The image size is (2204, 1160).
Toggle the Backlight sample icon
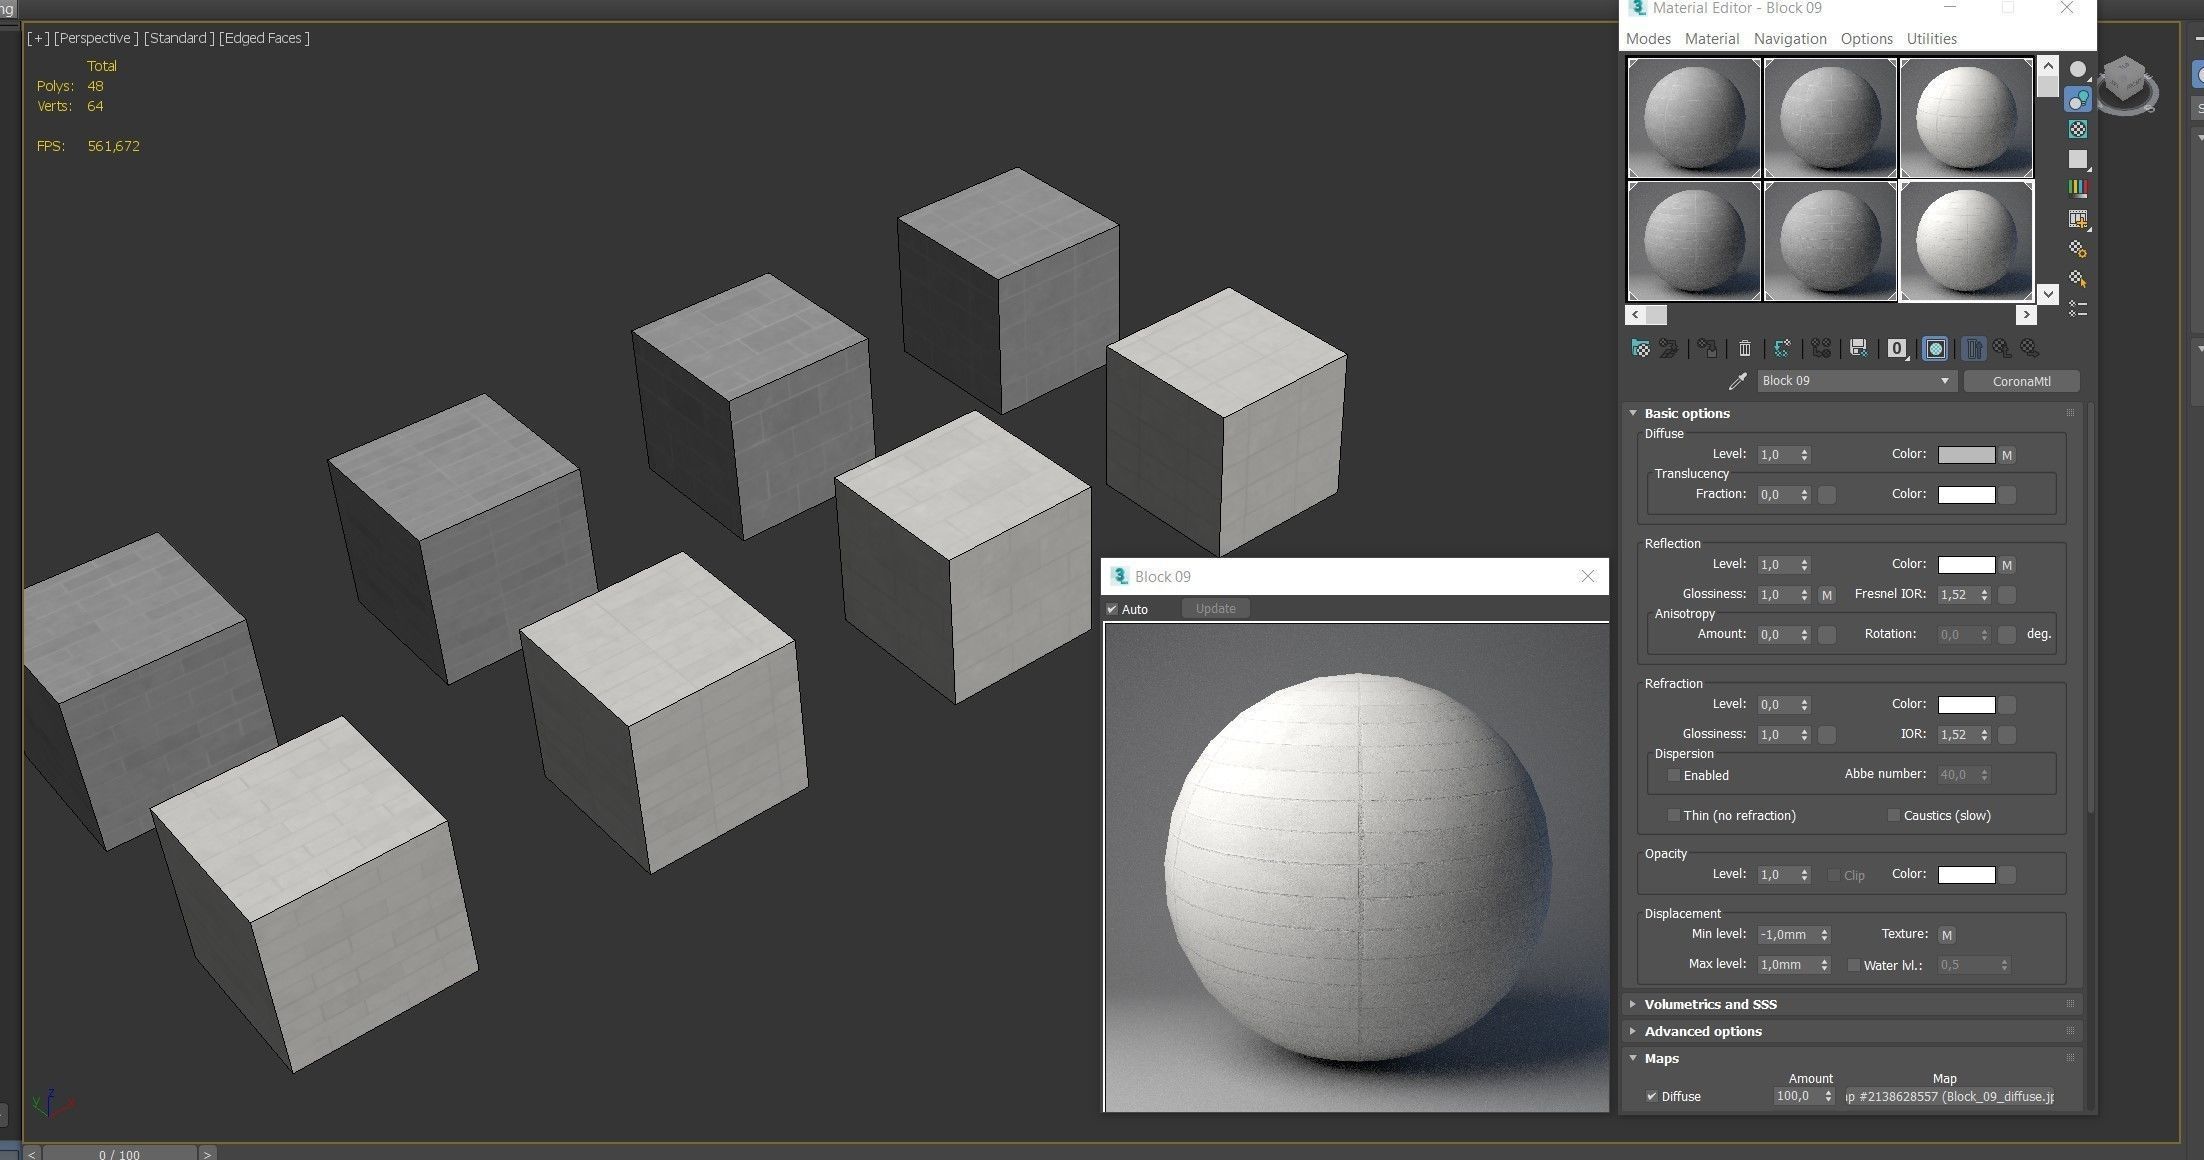2078,100
